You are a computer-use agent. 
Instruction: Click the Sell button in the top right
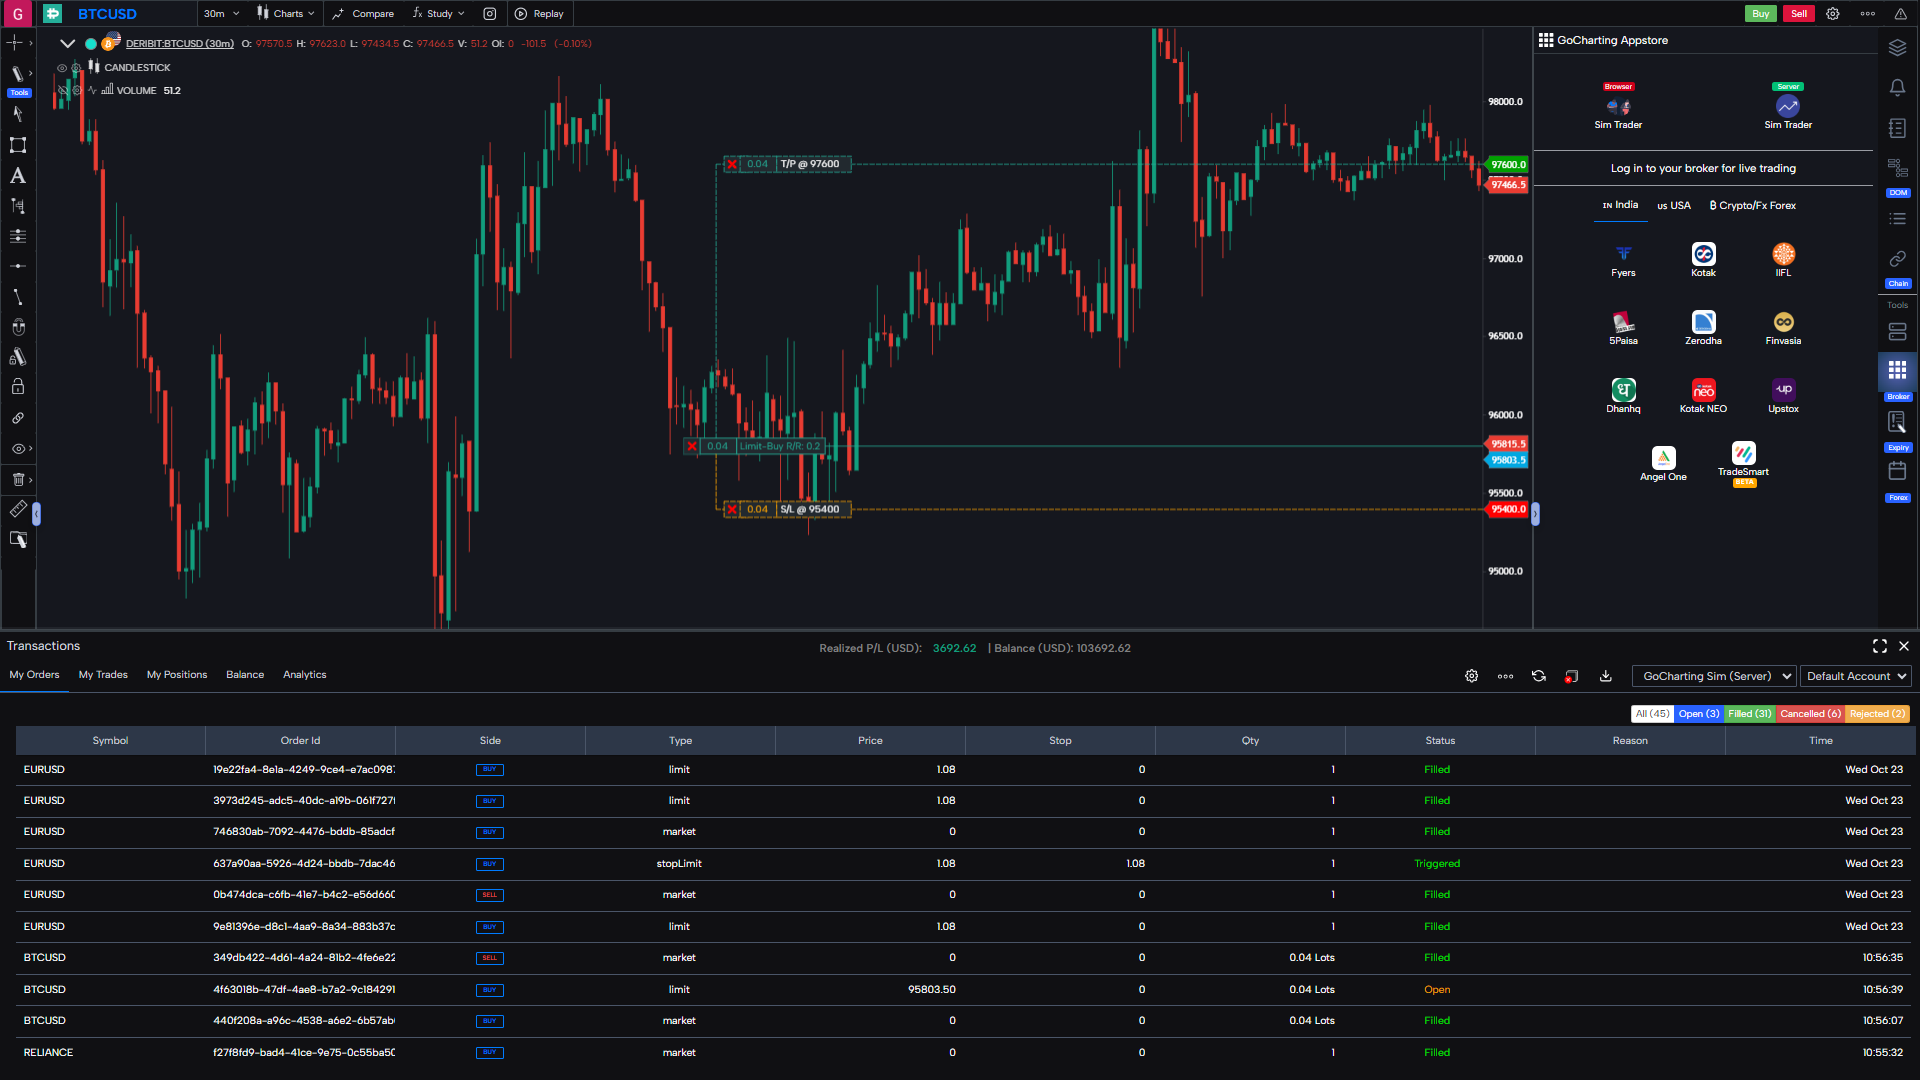click(1798, 13)
